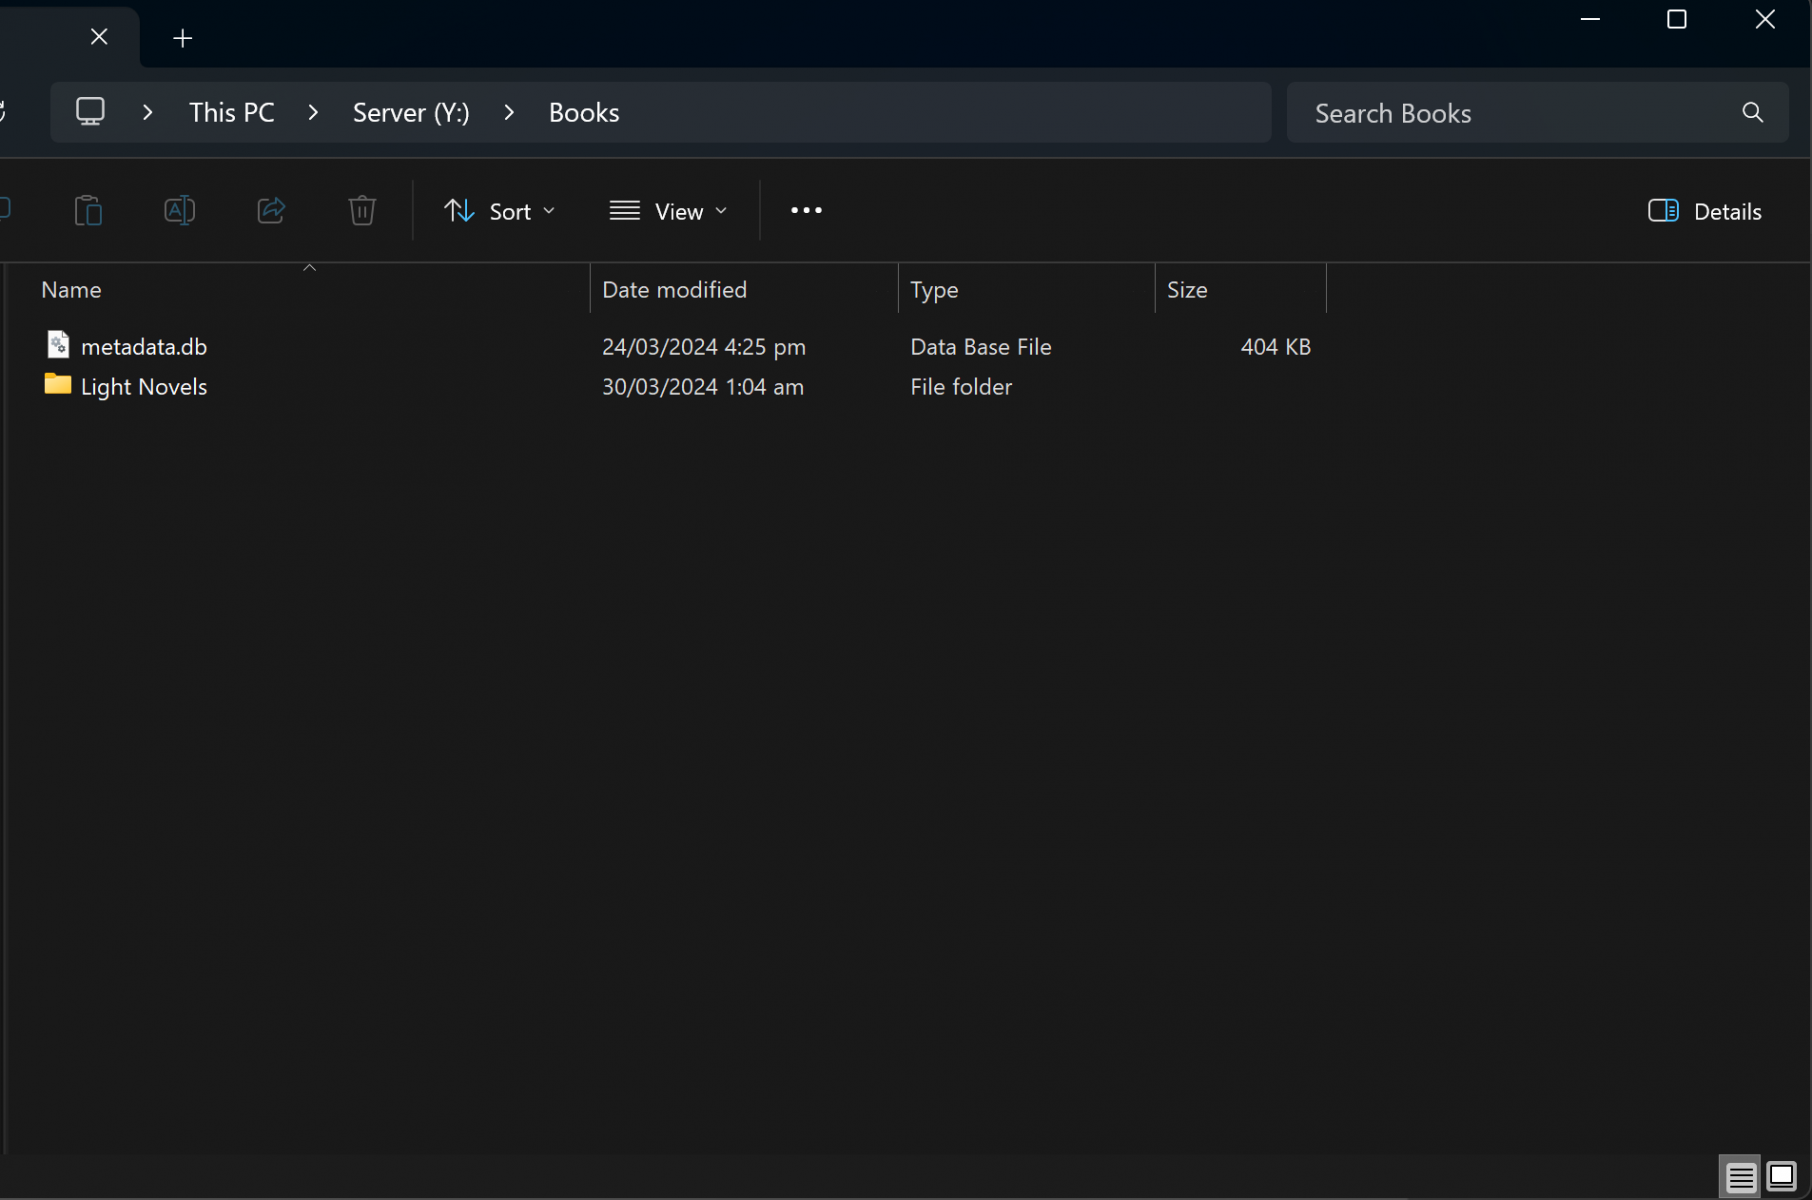Screen dimensions: 1812x1200
Task: Click the Paste clipboard icon
Action: 88,211
